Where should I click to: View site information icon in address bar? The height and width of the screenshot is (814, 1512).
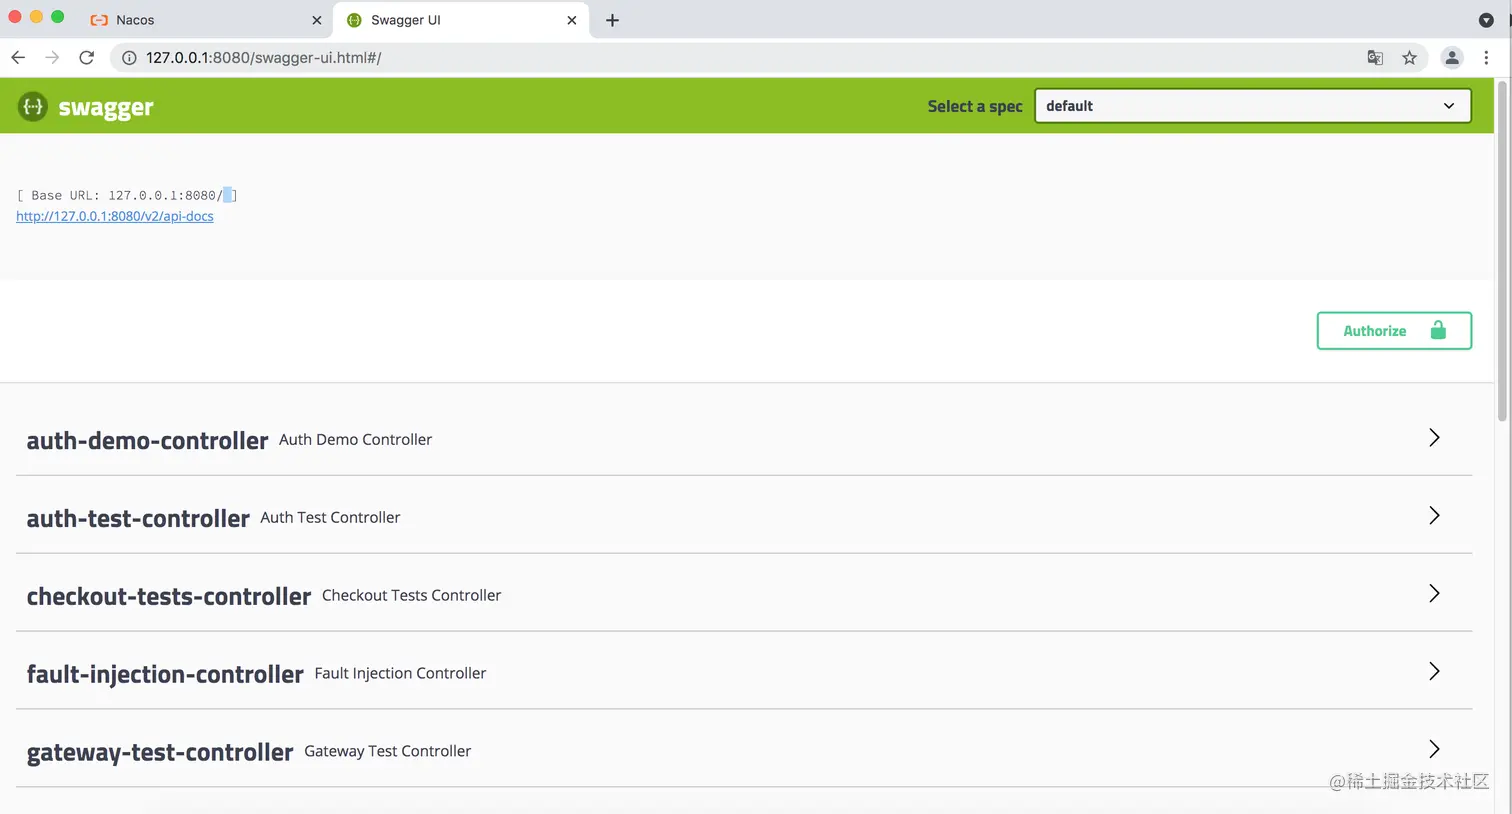click(x=129, y=58)
